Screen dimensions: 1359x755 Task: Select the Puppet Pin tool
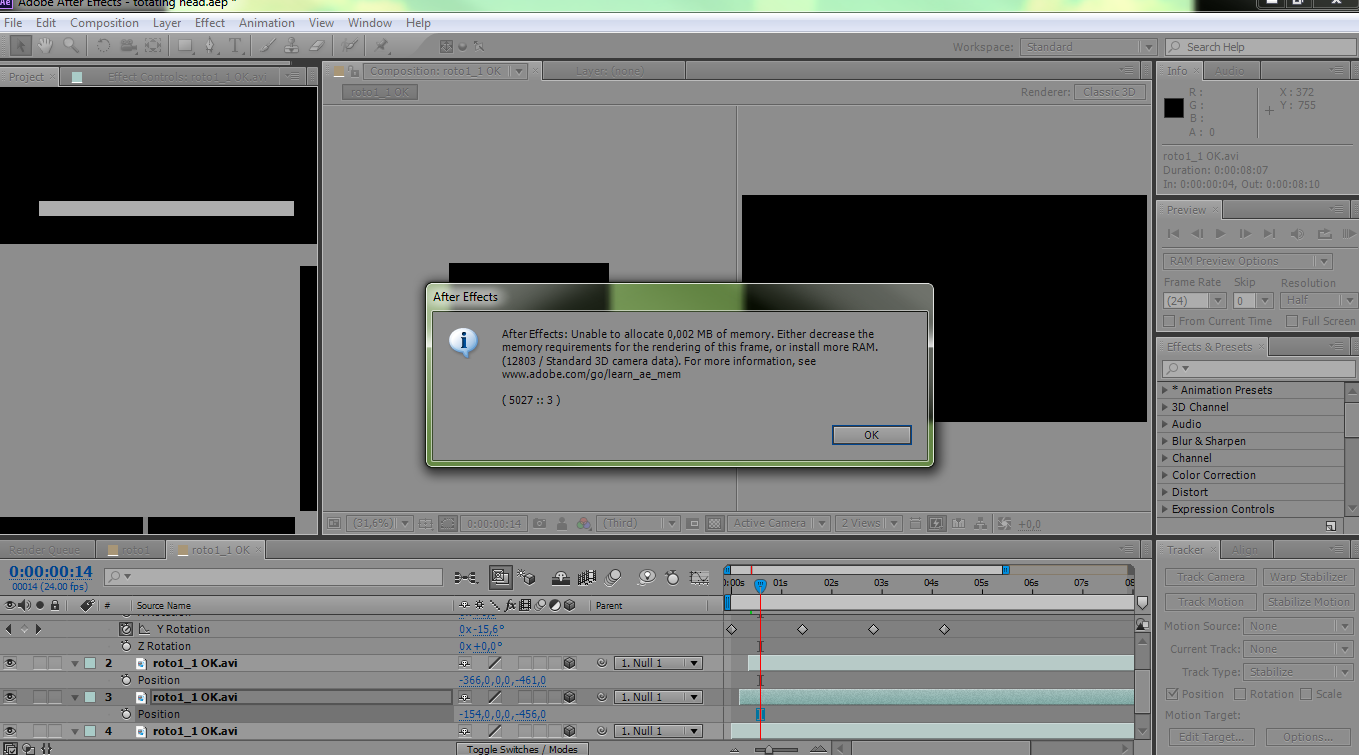pyautogui.click(x=381, y=45)
